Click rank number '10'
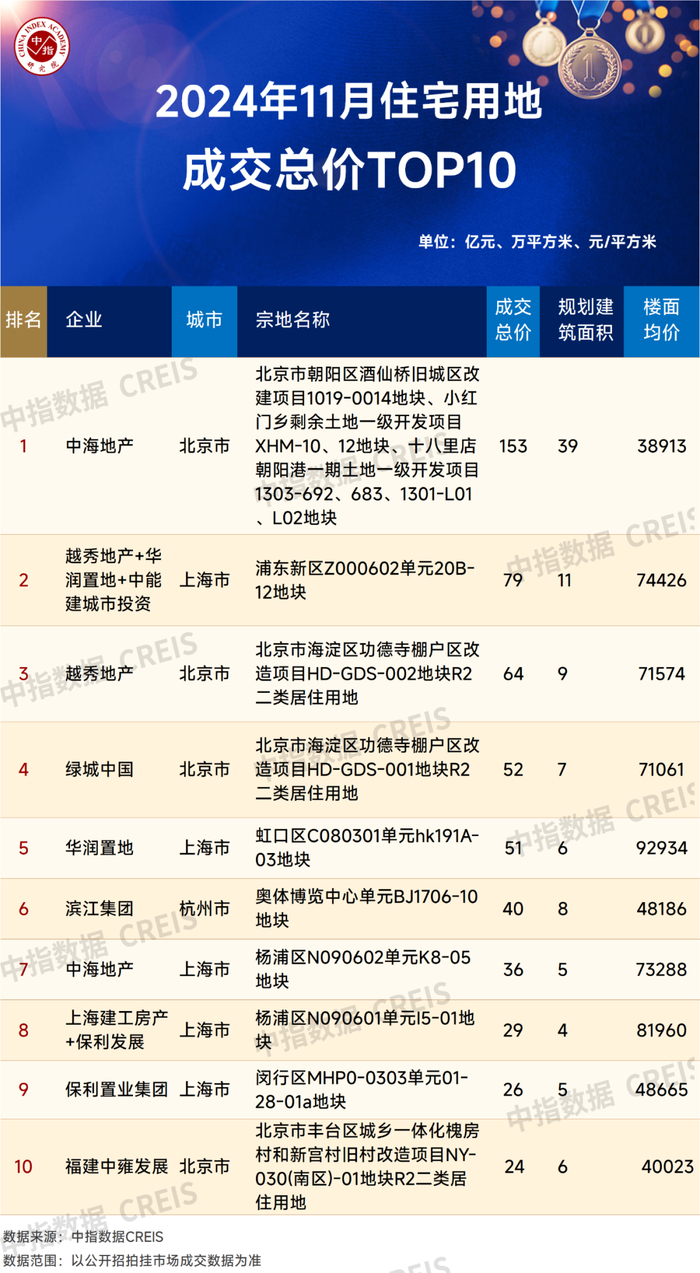 (24, 1167)
